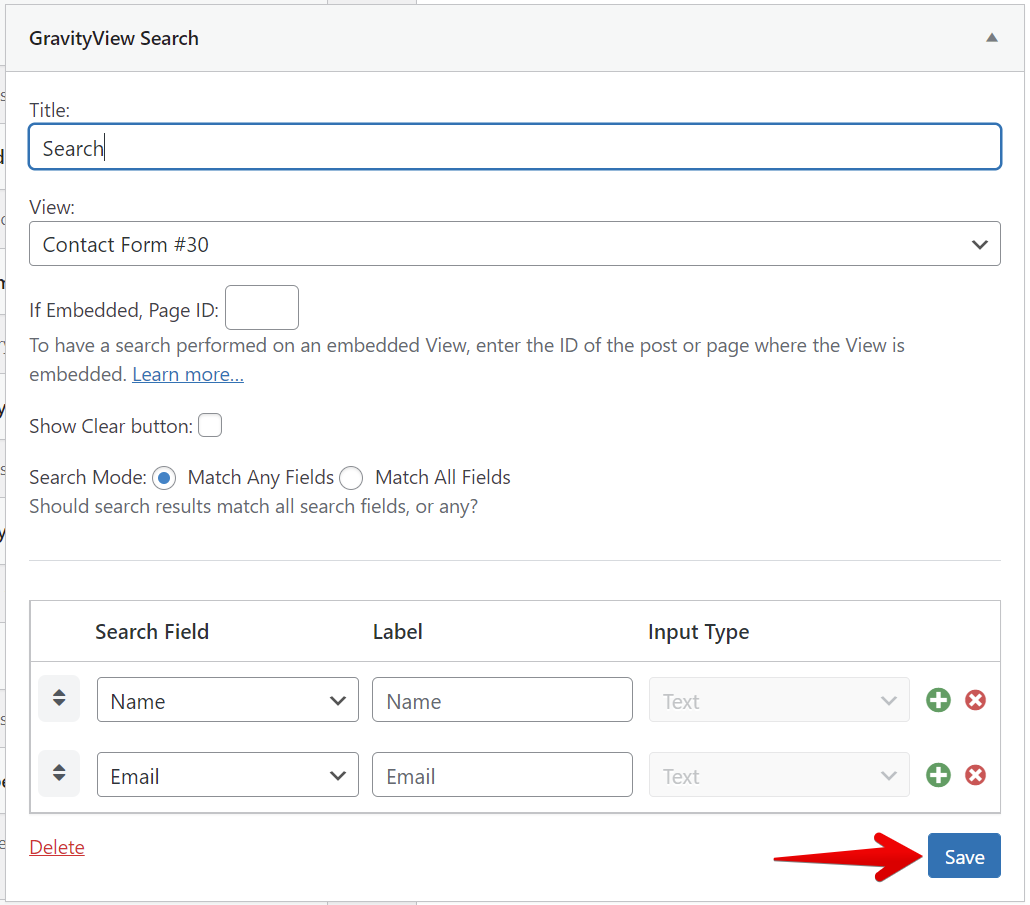Open the Learn more link
The image size is (1030, 905).
tap(188, 373)
